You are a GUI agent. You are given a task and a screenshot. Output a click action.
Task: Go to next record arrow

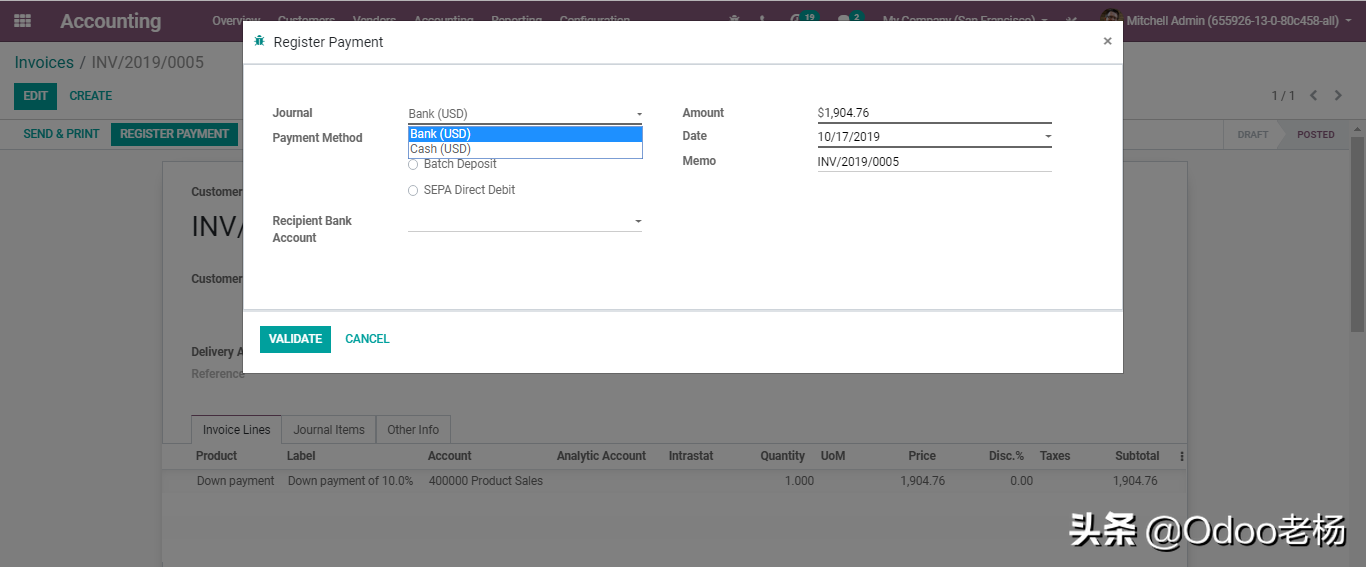[x=1338, y=96]
